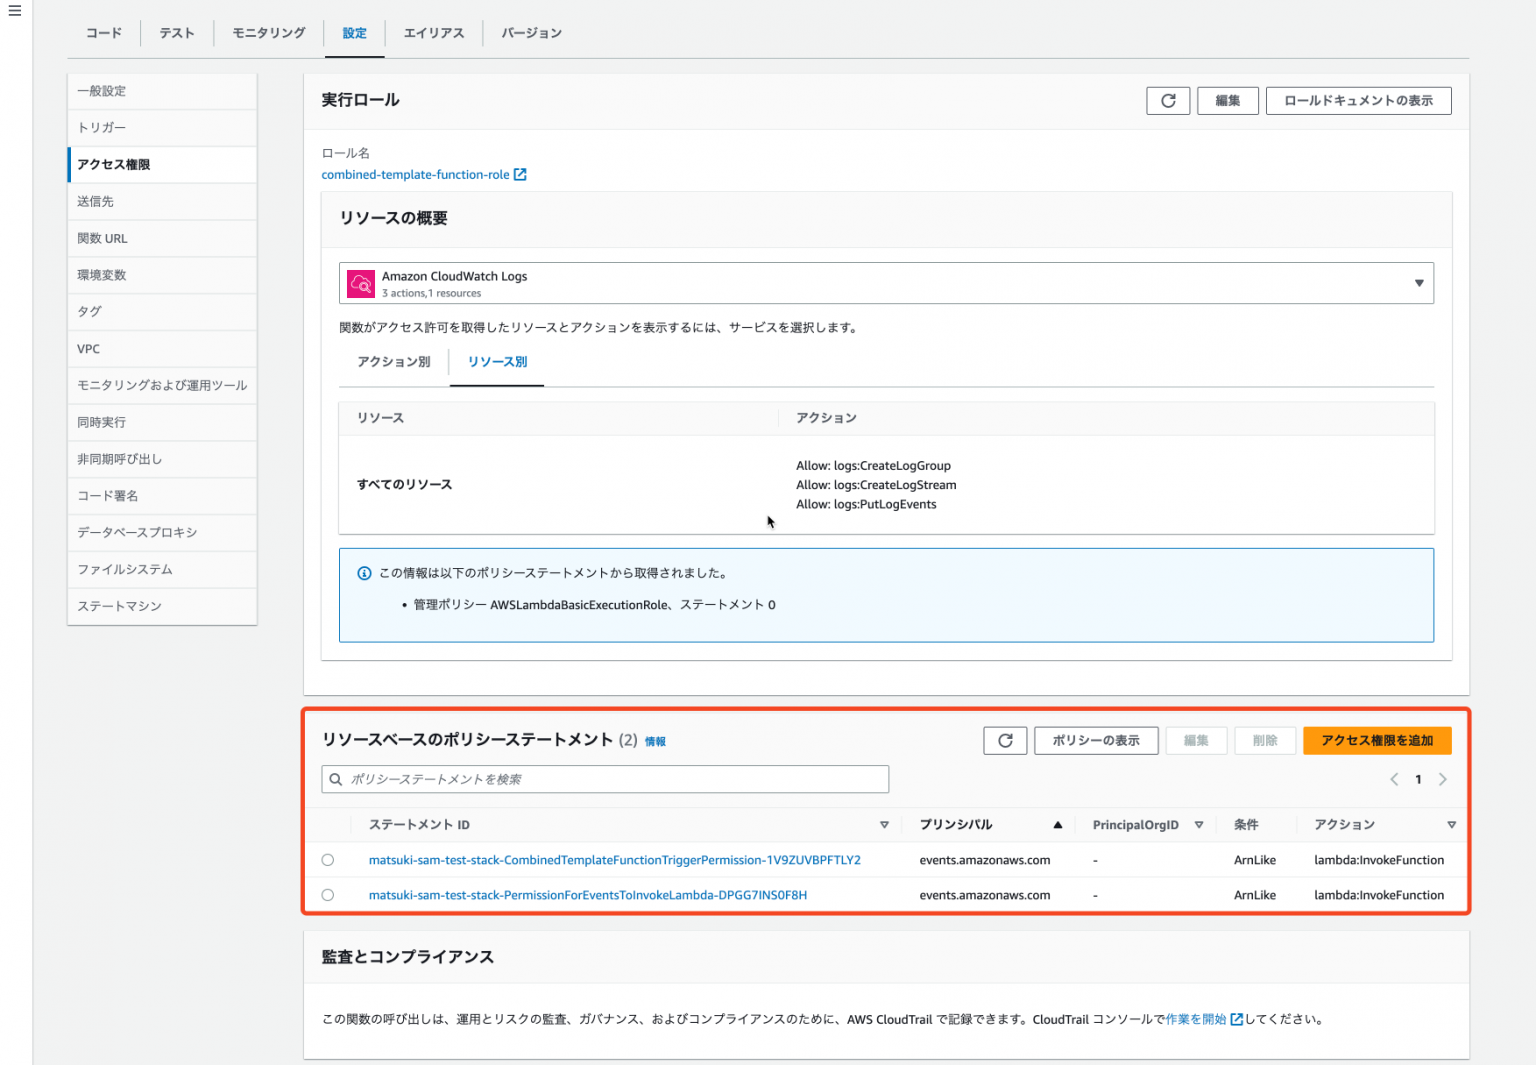The image size is (1536, 1065).
Task: Click the Amazon CloudWatch Logs service icon
Action: click(x=360, y=283)
